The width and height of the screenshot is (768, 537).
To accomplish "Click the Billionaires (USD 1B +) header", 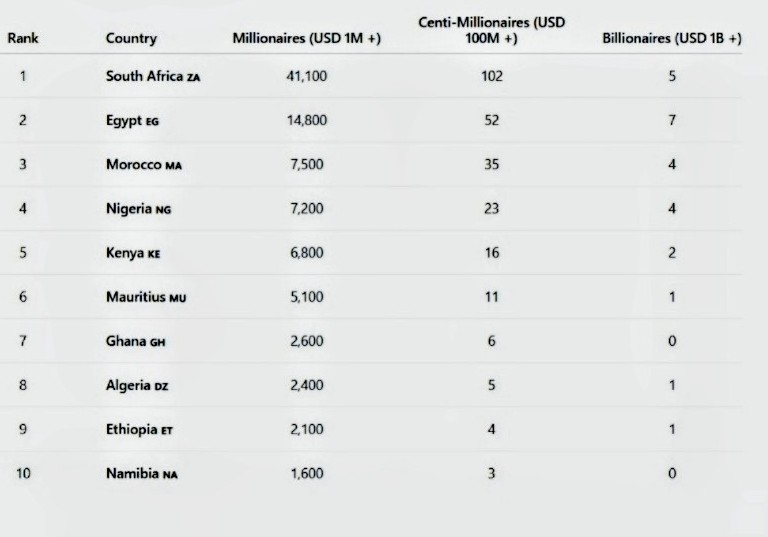I will [672, 39].
